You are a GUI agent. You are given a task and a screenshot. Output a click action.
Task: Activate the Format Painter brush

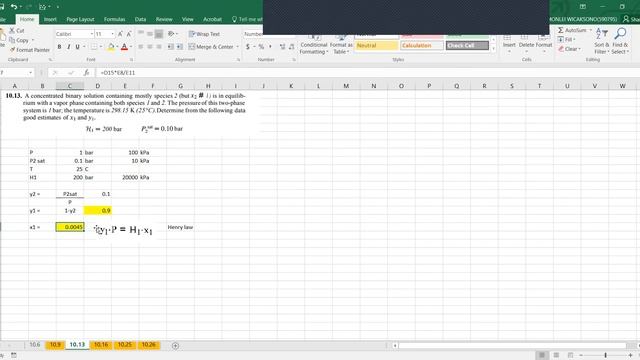point(12,49)
